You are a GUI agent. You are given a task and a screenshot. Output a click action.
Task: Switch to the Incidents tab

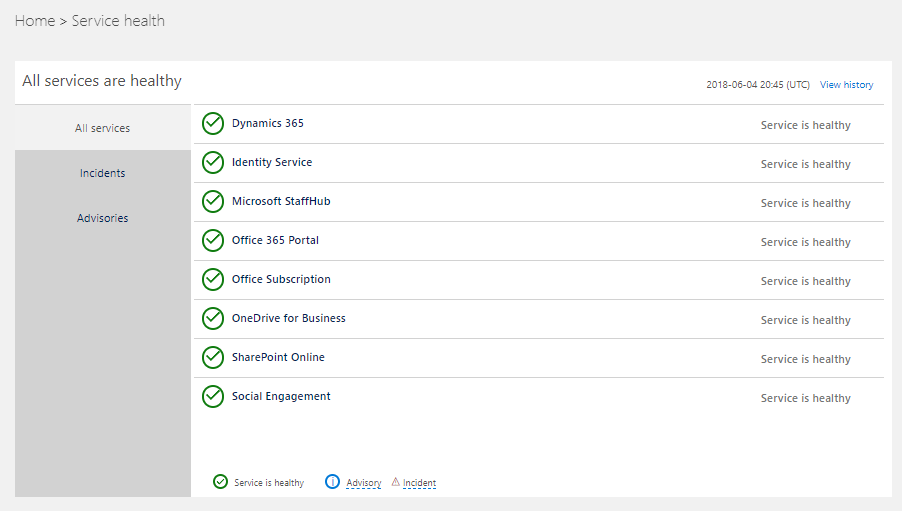click(102, 173)
